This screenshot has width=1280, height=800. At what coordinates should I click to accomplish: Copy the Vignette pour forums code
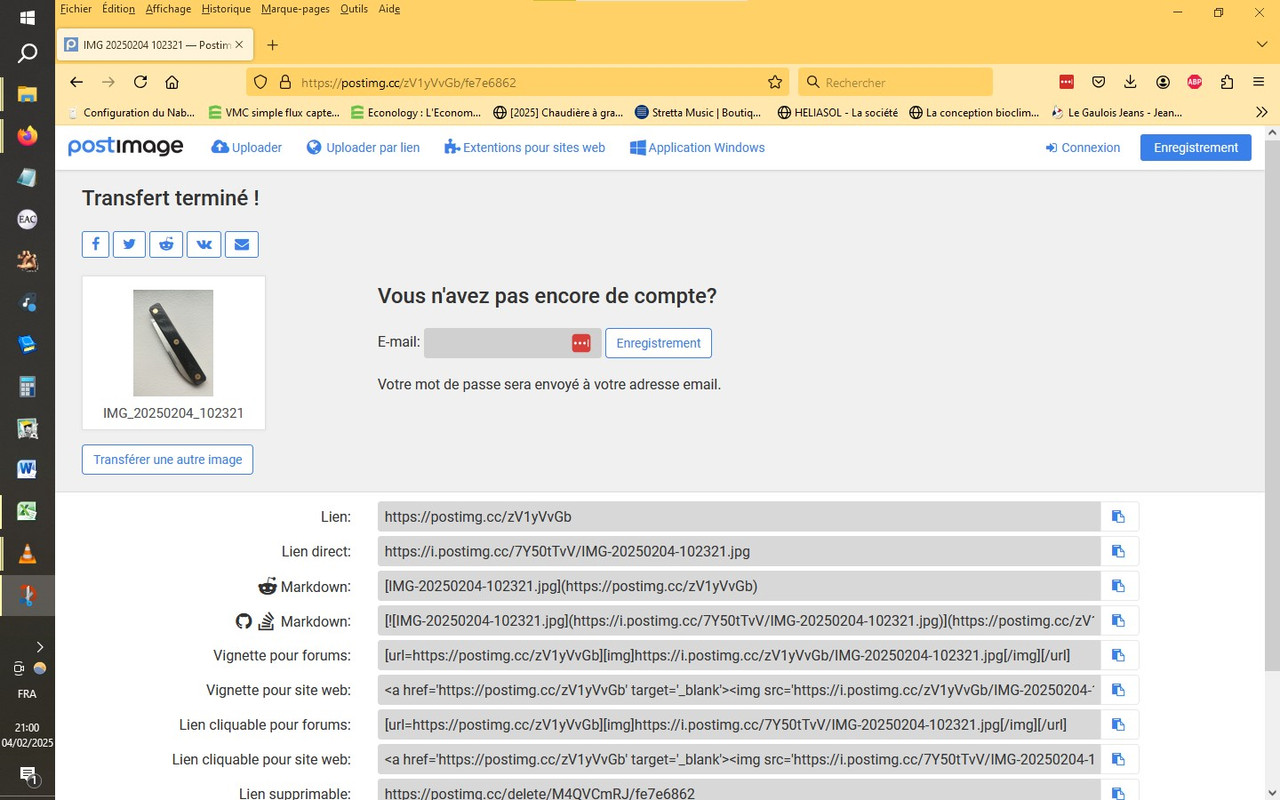(1119, 656)
